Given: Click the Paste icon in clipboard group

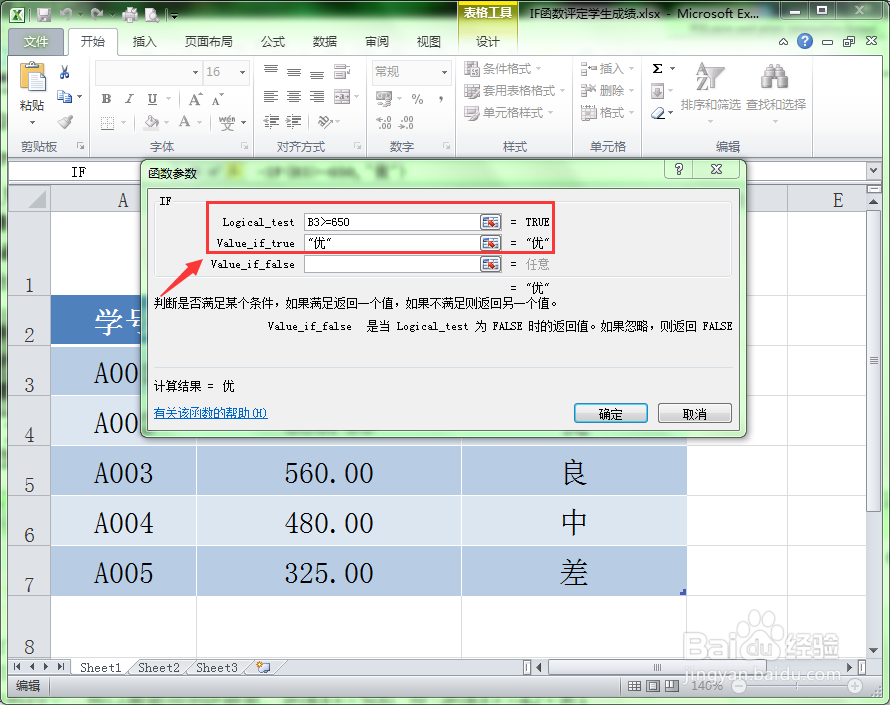Looking at the screenshot, I should (x=32, y=78).
